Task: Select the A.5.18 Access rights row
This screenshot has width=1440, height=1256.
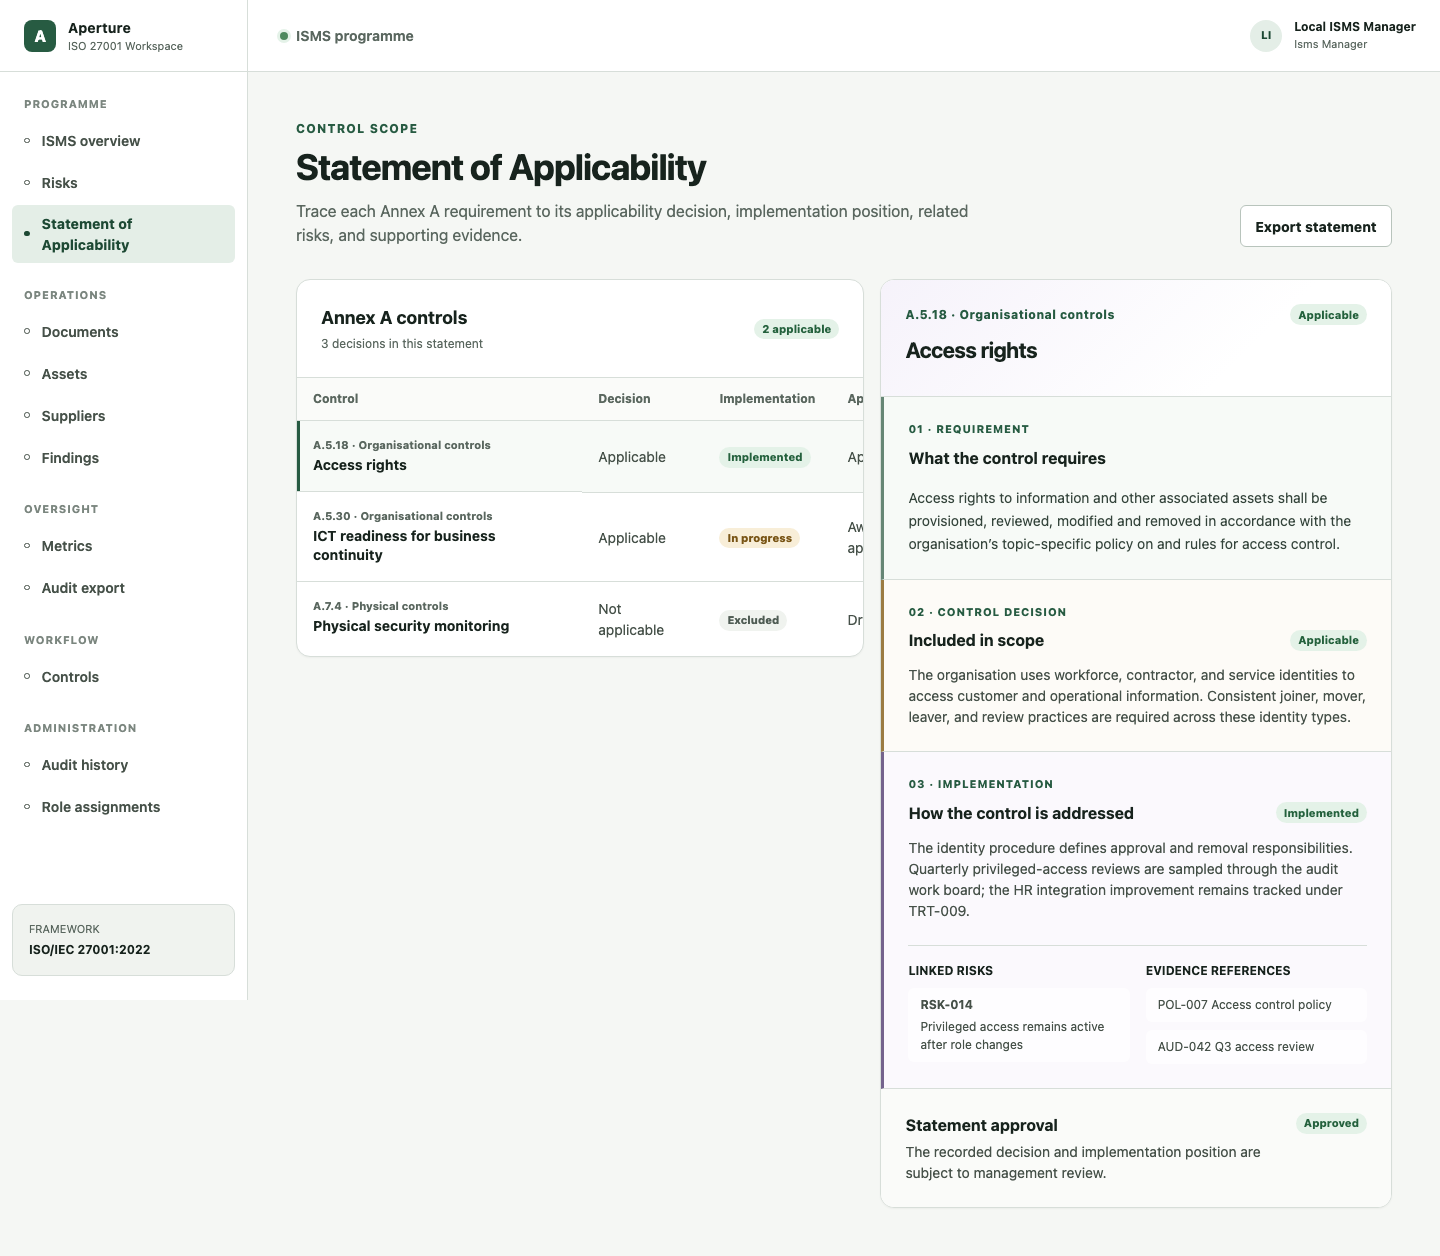Action: click(580, 456)
